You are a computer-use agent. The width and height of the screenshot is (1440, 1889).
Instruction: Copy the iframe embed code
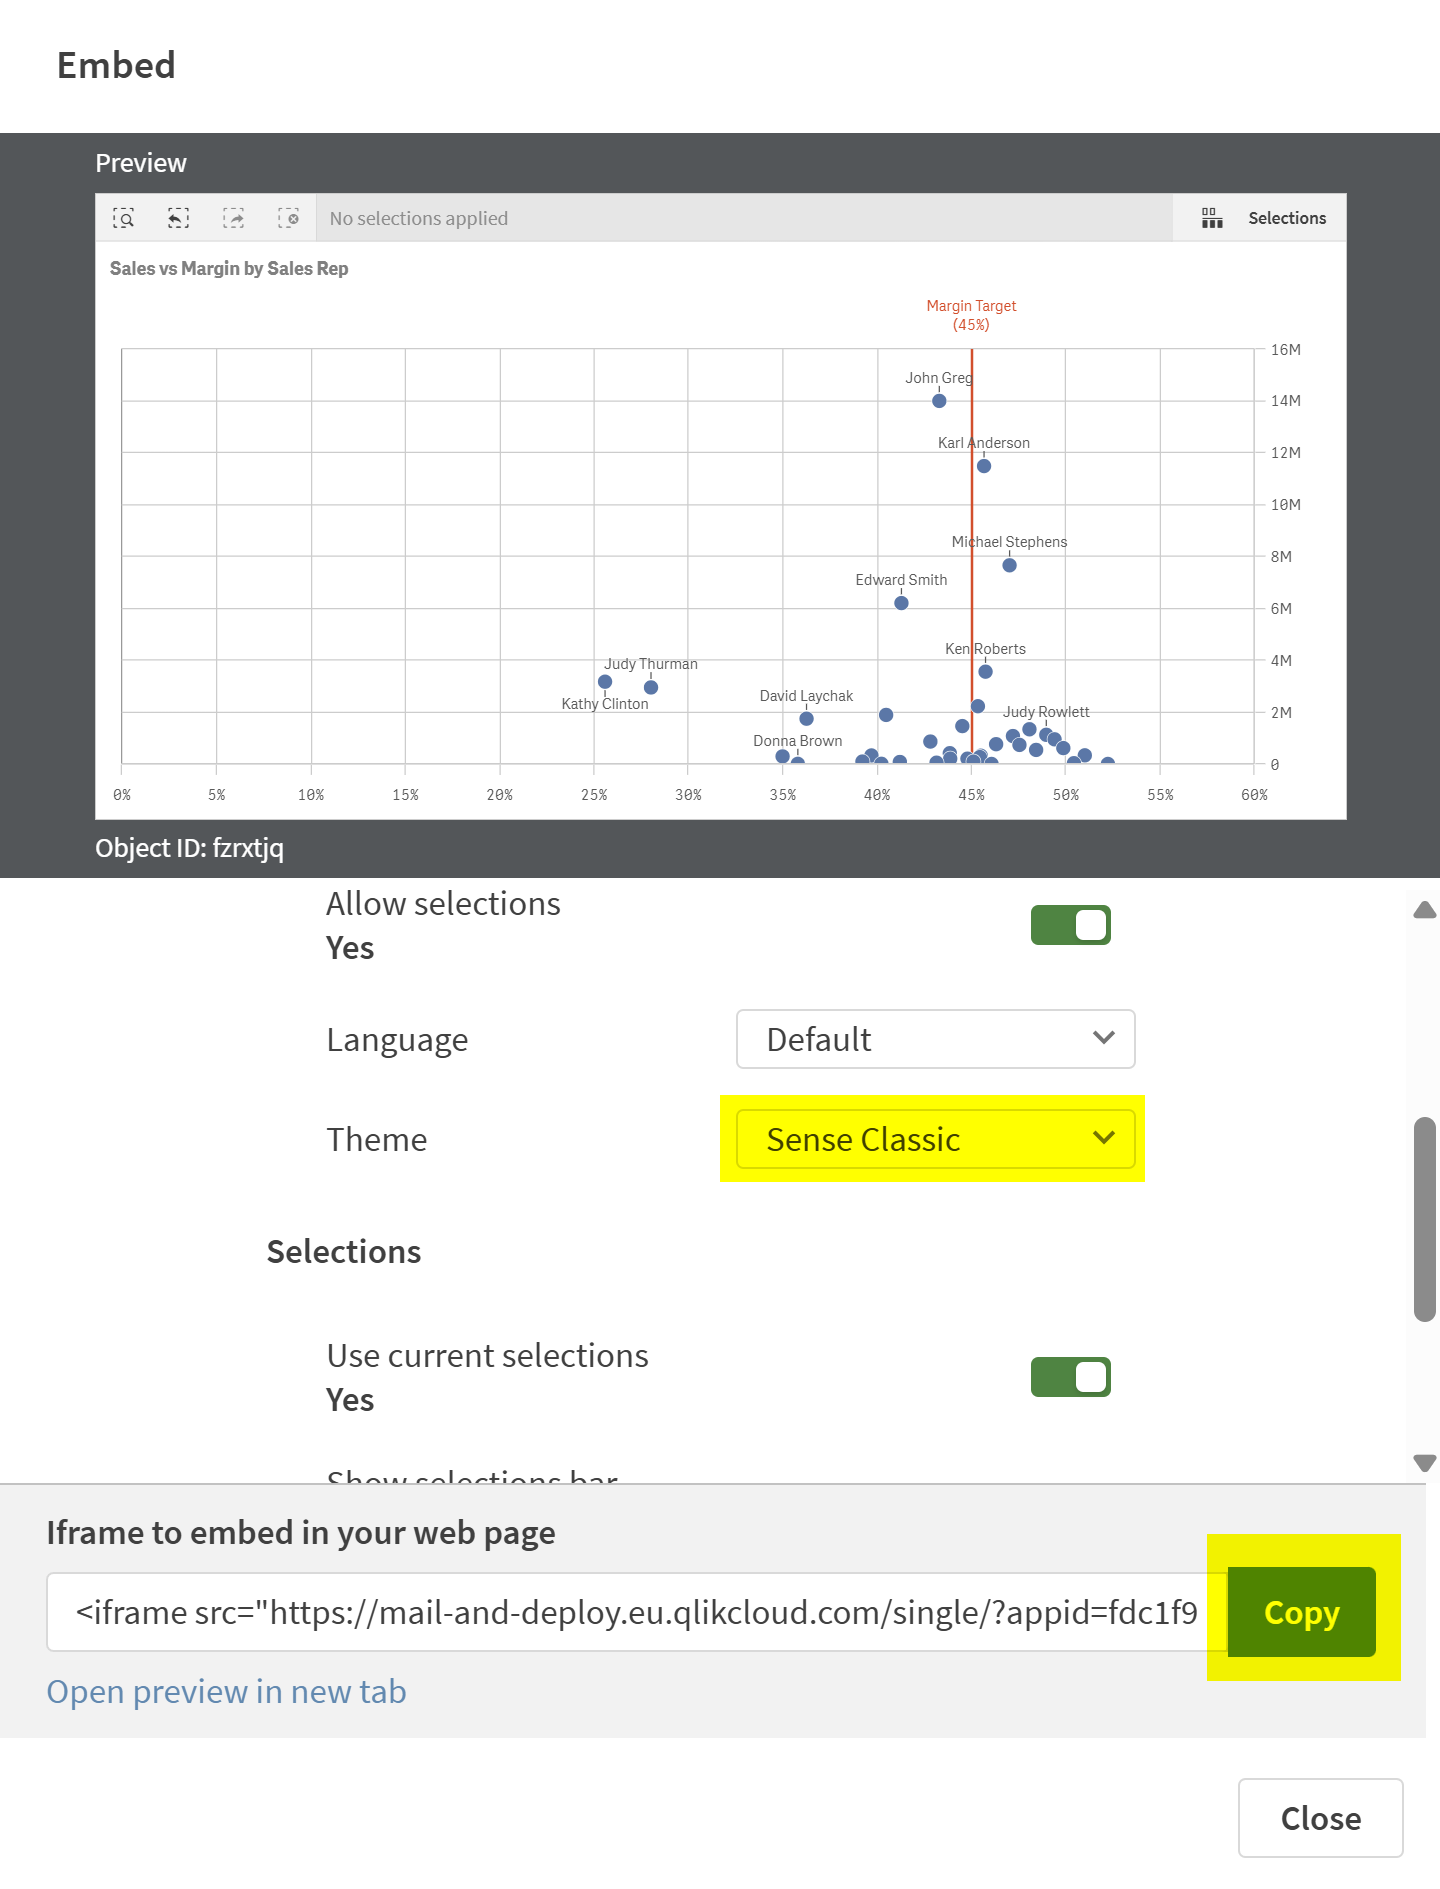coord(1301,1612)
